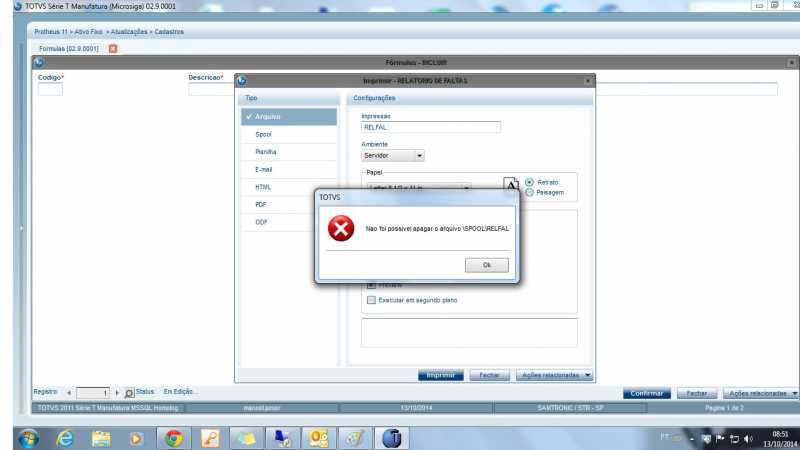Dismiss the TOTVS error with Ok
This screenshot has height=450, width=800.
pos(487,265)
